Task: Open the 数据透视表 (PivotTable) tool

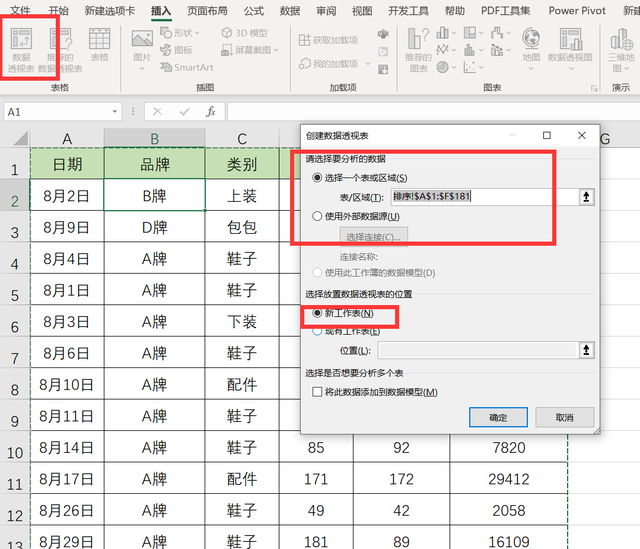Action: [21, 51]
